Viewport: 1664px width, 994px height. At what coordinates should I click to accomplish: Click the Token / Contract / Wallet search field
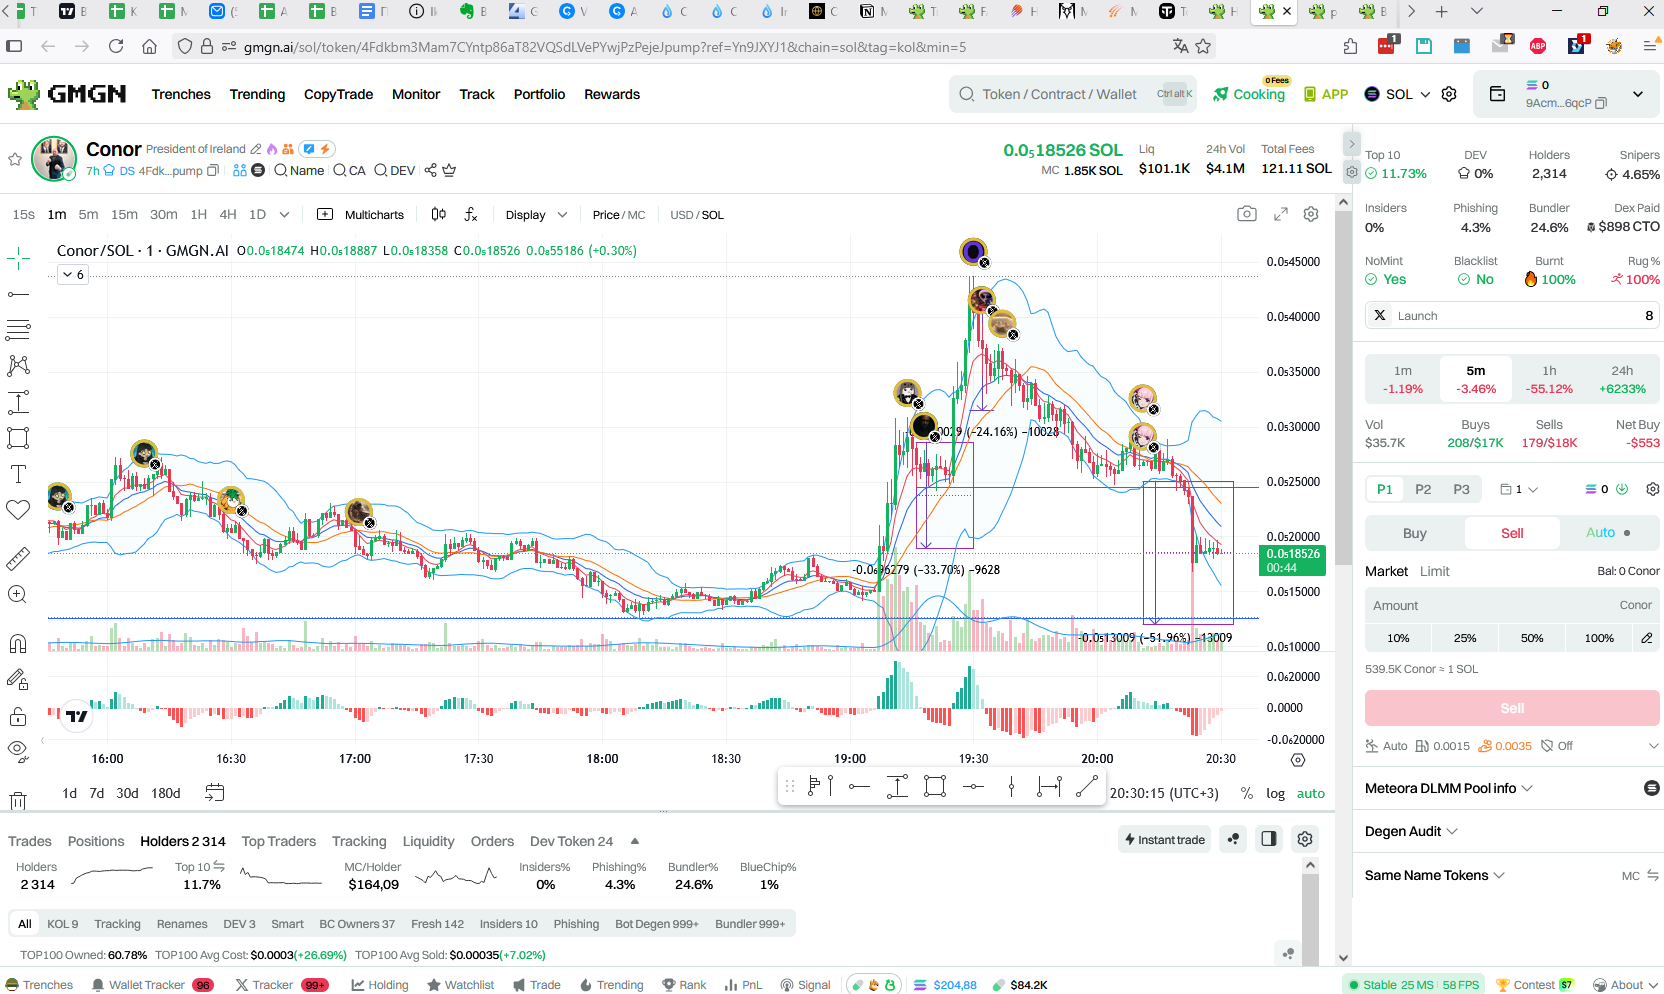[x=1073, y=94]
